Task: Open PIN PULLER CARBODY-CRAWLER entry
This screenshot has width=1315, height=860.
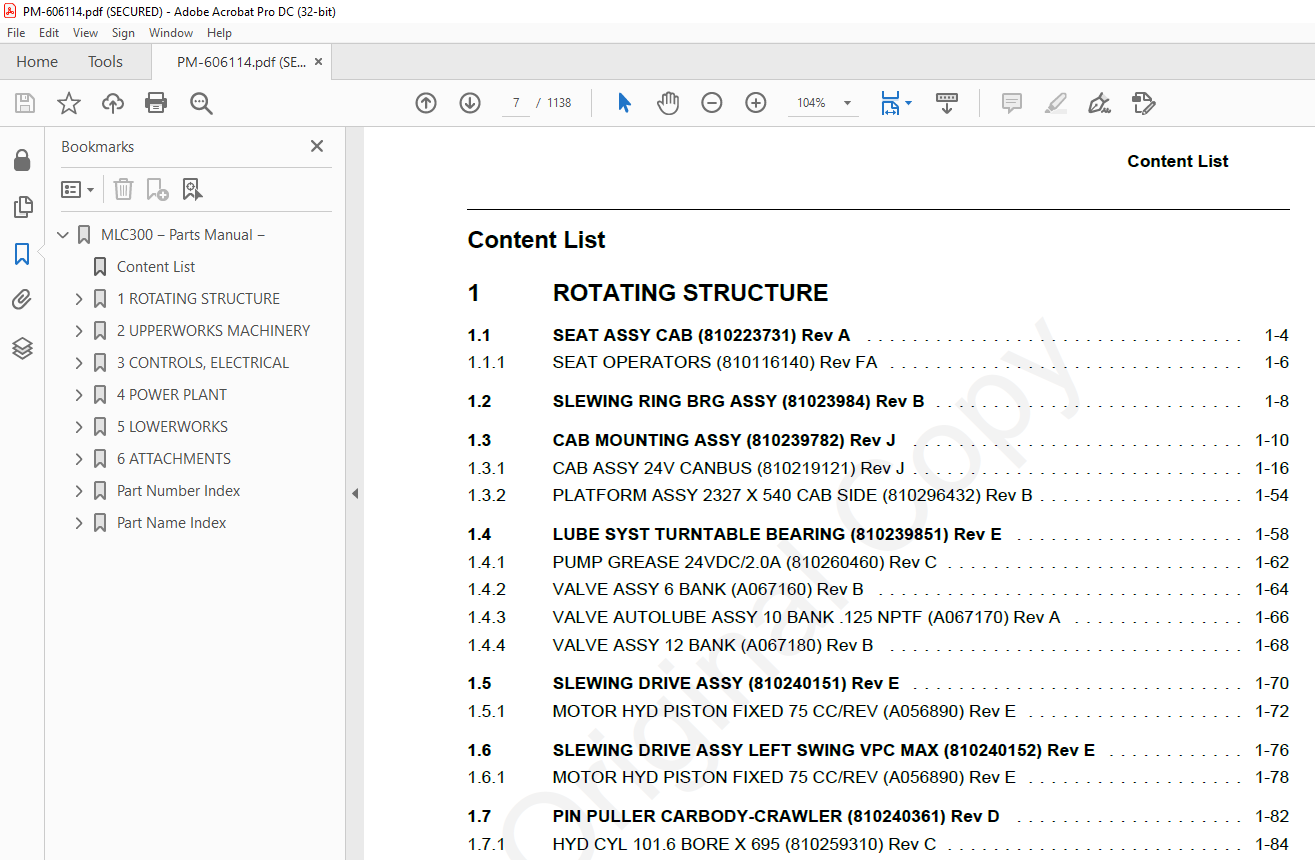Action: pyautogui.click(x=776, y=817)
